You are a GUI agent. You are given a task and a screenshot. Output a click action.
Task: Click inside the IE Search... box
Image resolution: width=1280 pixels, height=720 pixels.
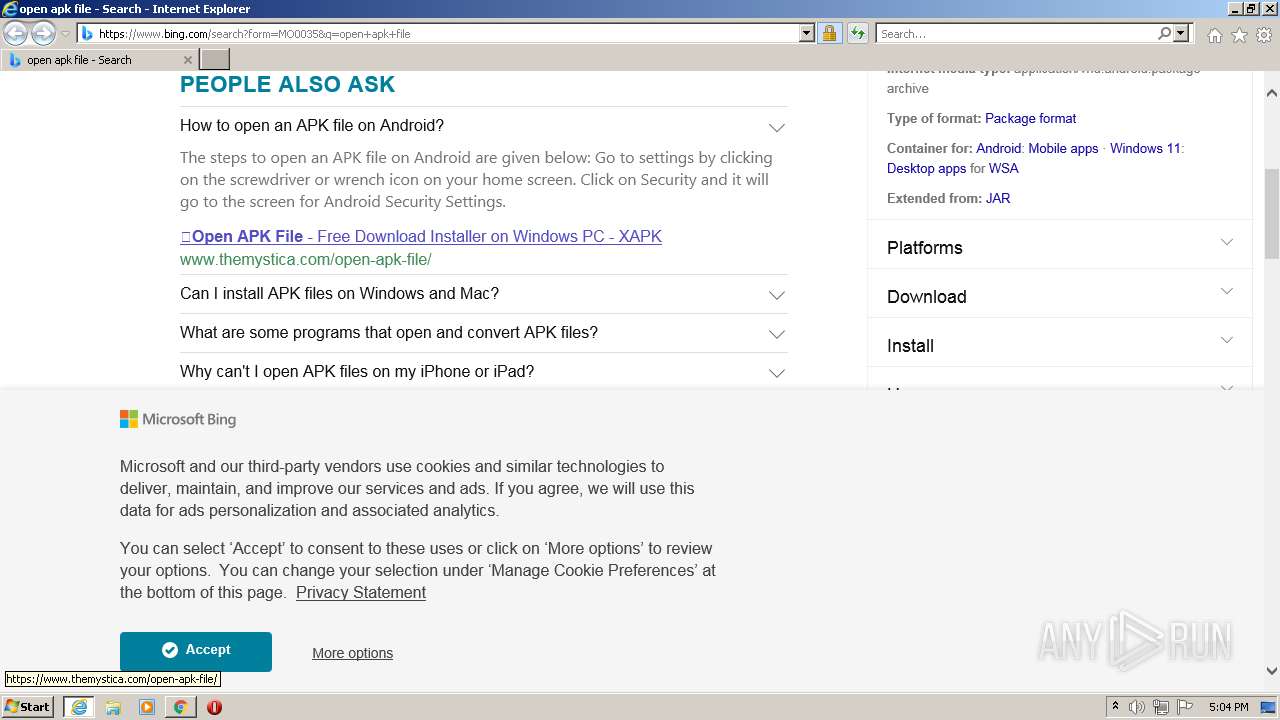[1015, 33]
